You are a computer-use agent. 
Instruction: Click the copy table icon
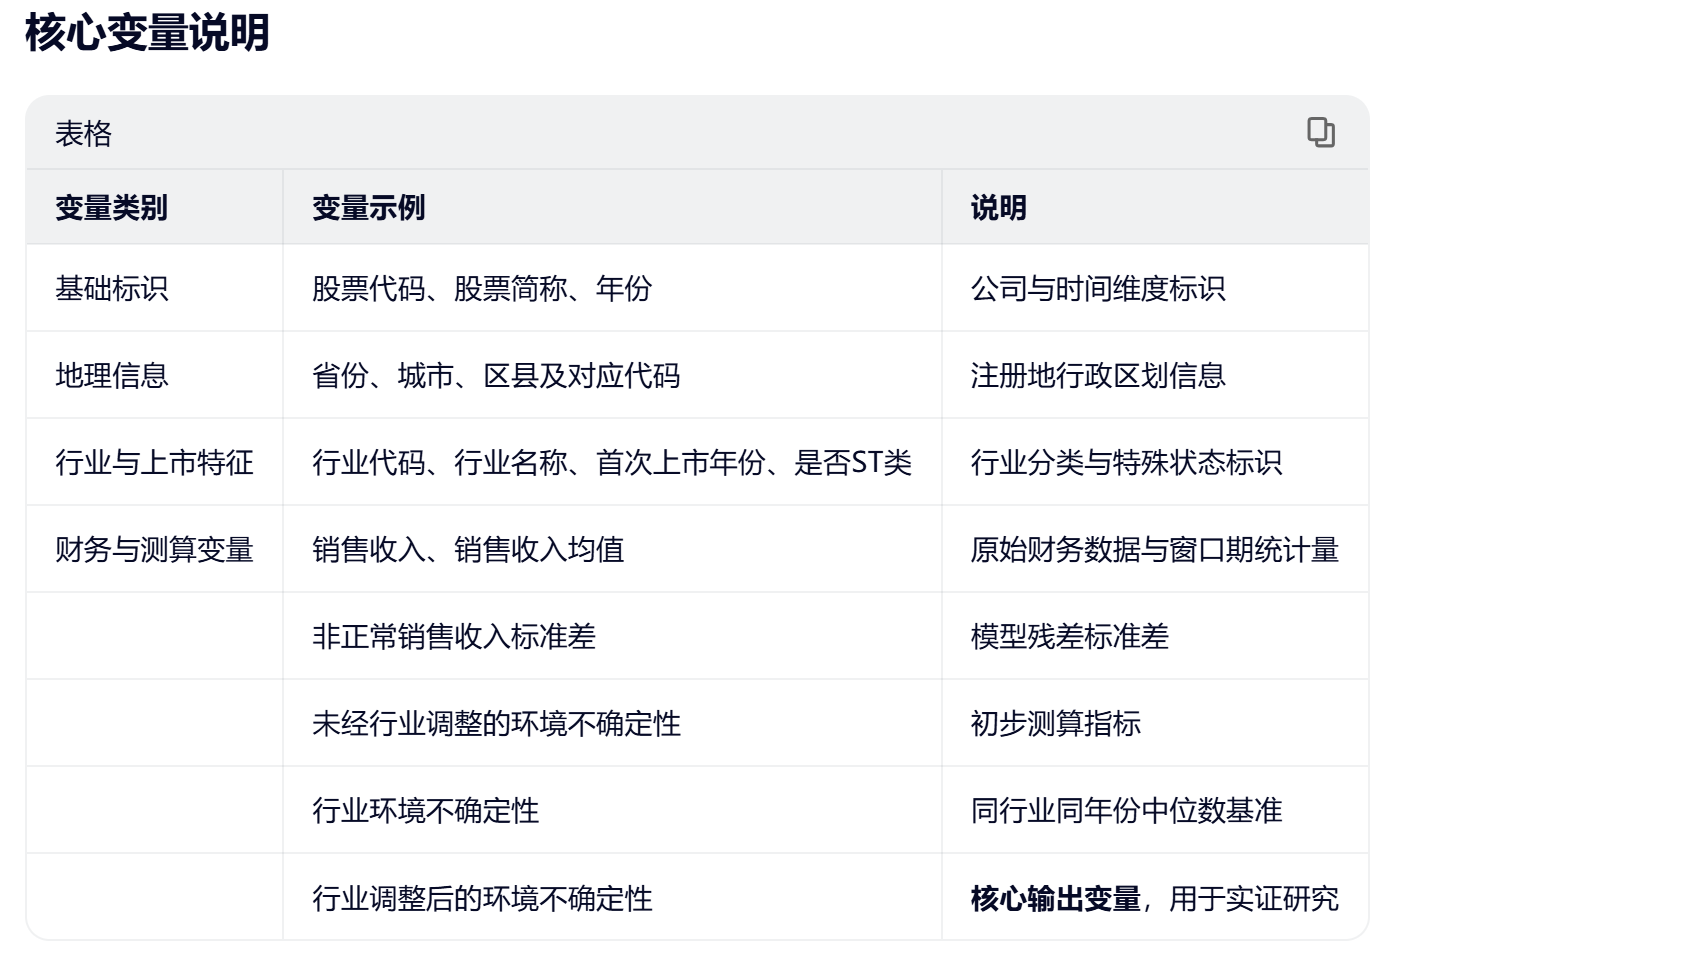click(x=1320, y=133)
